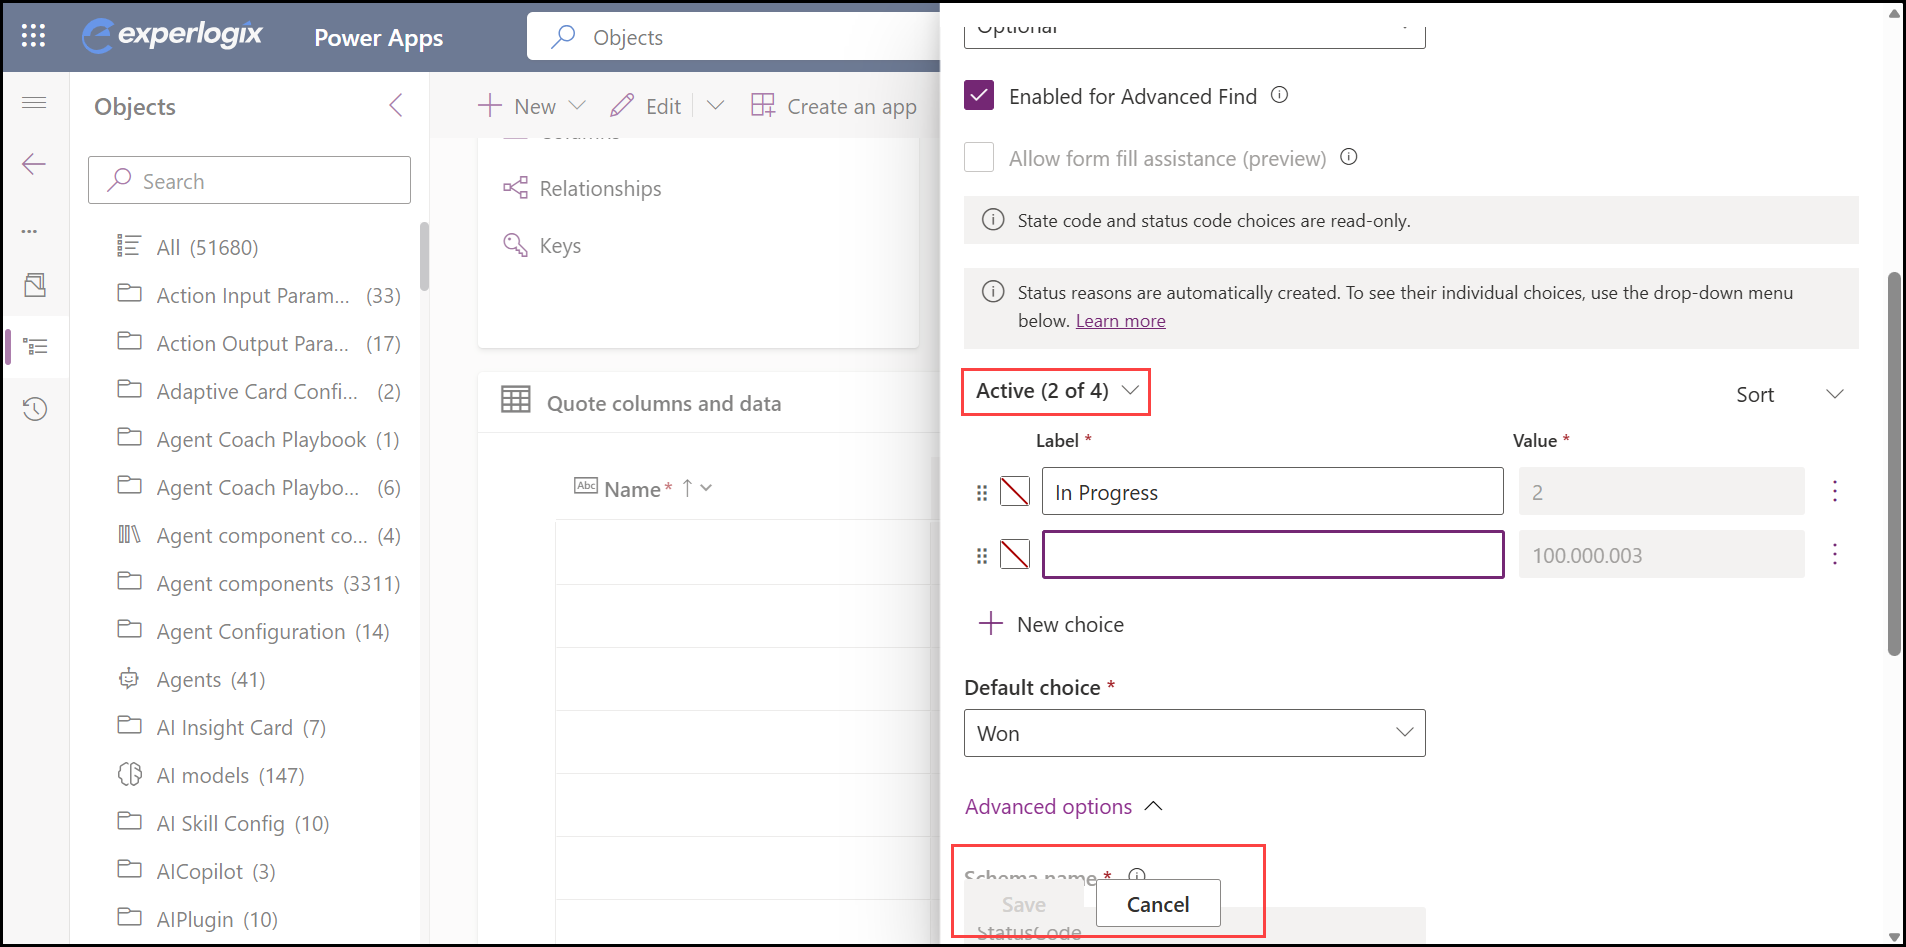Open the Sort dropdown
This screenshot has height=947, width=1906.
tap(1789, 394)
